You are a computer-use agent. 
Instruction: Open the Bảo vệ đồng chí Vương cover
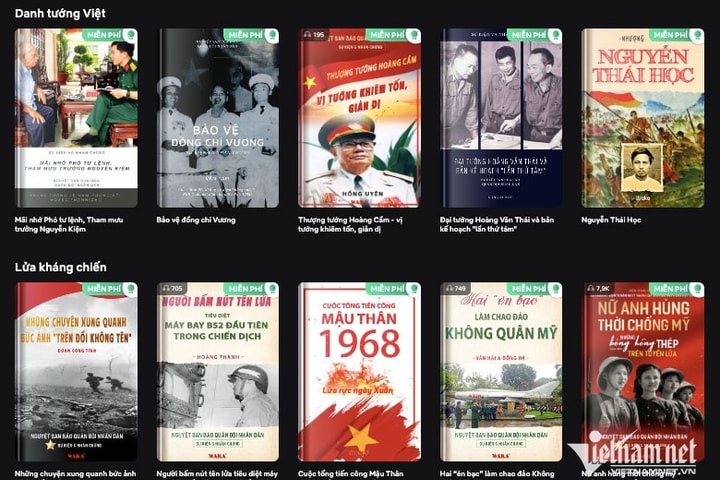click(218, 118)
